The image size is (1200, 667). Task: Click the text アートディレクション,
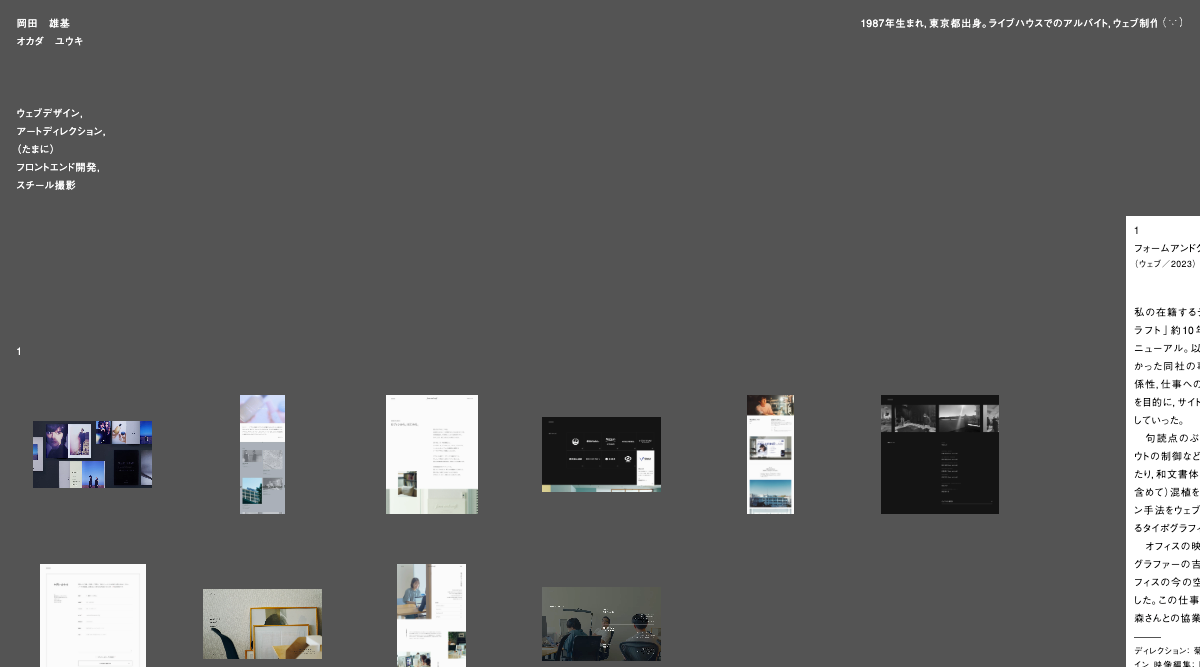[61, 131]
